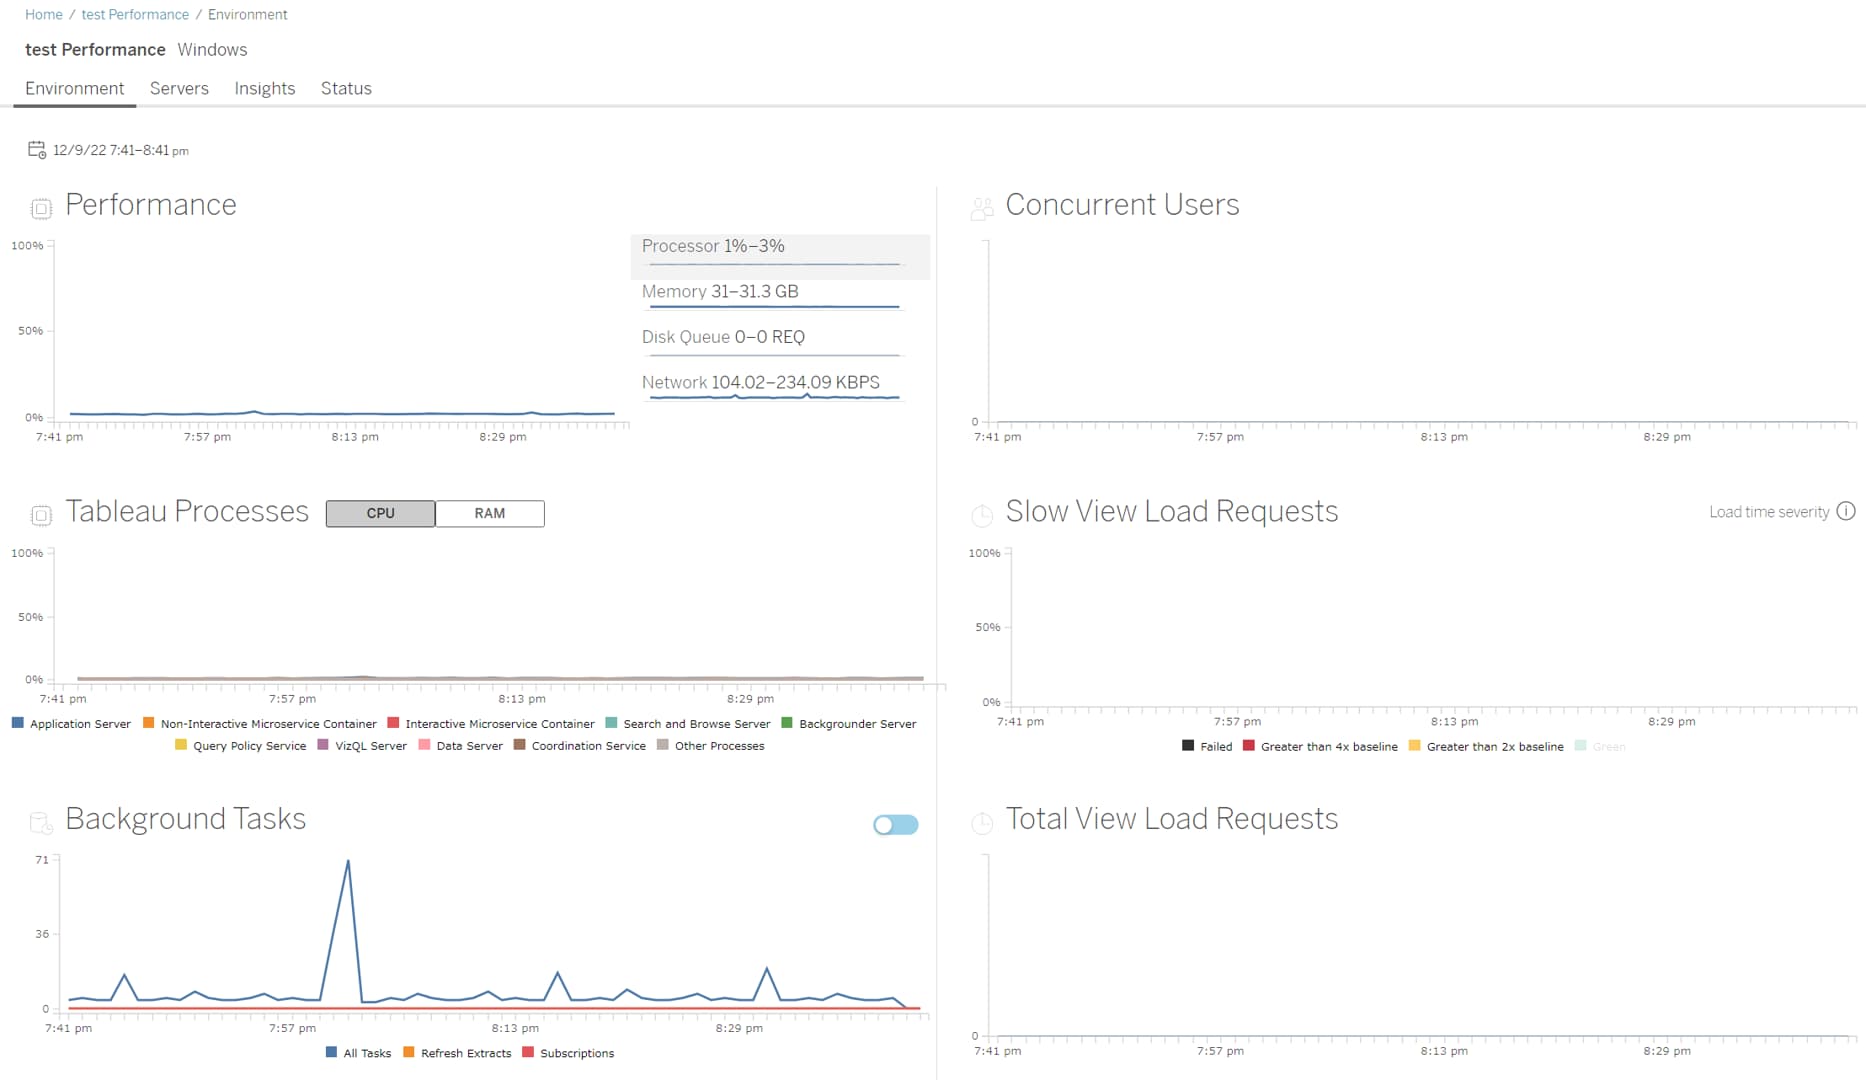The height and width of the screenshot is (1080, 1866).
Task: Switch to the Servers tab
Action: 179,88
